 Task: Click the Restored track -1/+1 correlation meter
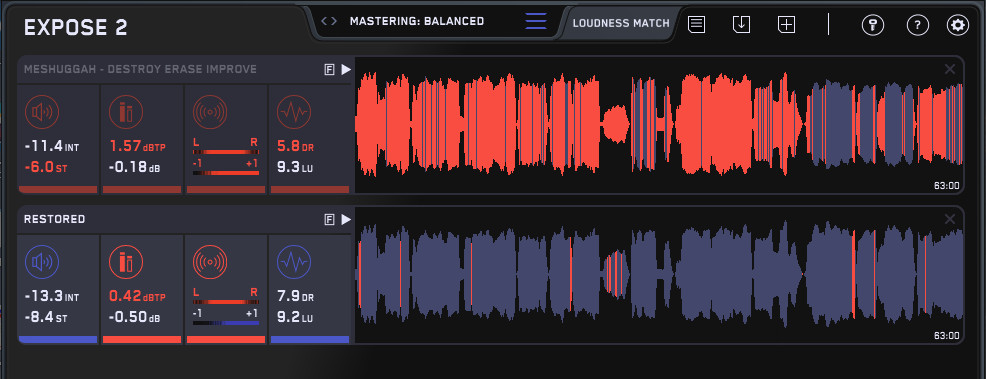[x=225, y=322]
